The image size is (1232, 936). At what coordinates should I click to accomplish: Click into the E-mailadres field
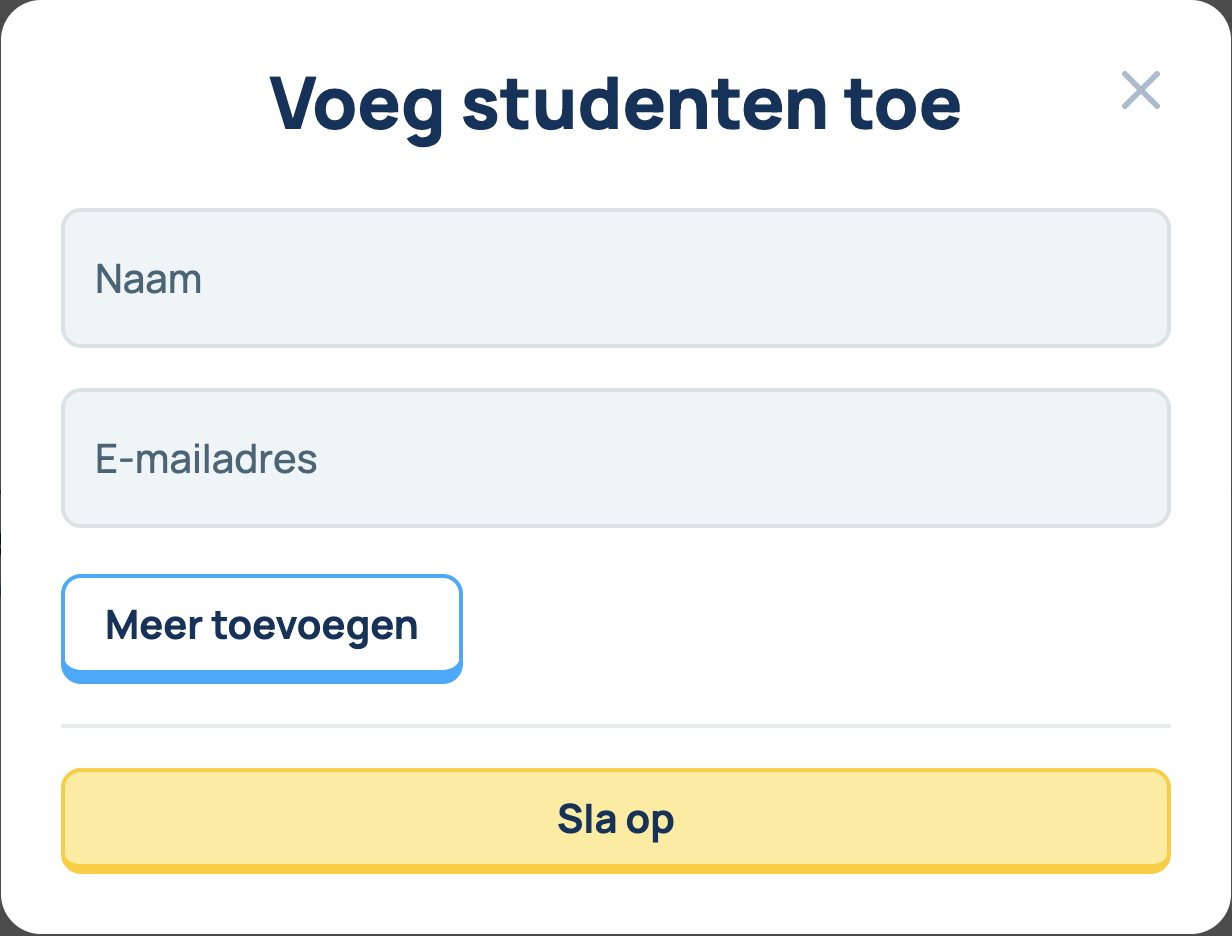[x=615, y=458]
